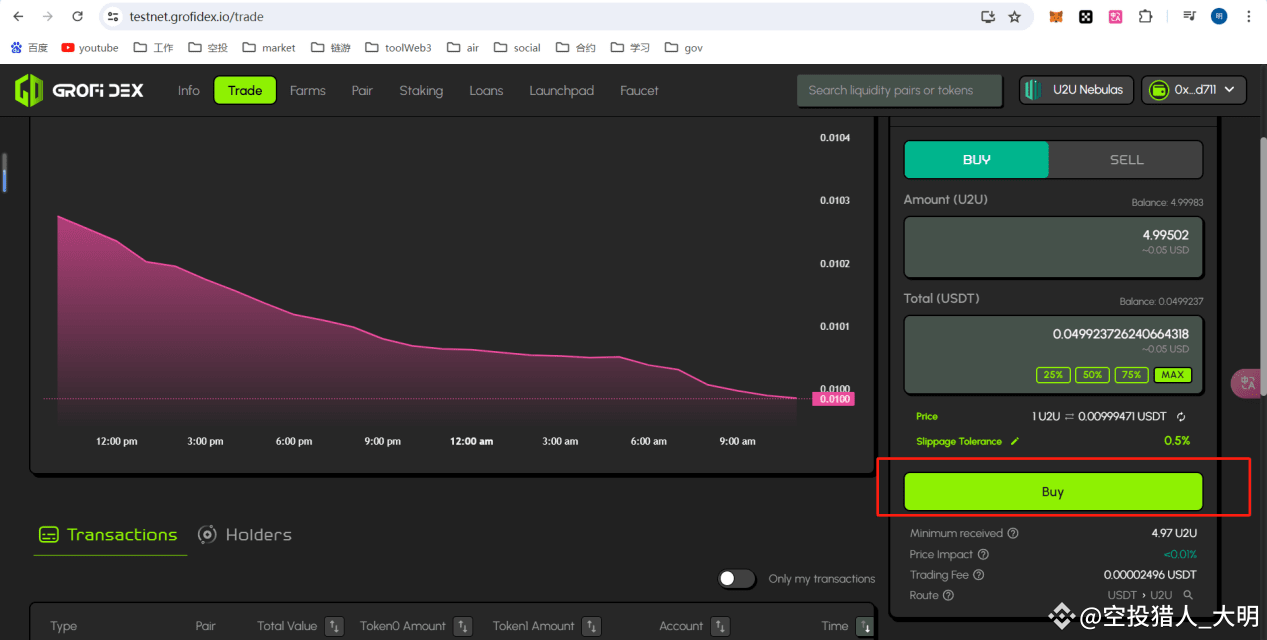The image size is (1267, 640).
Task: Open the Farms page
Action: 308,90
